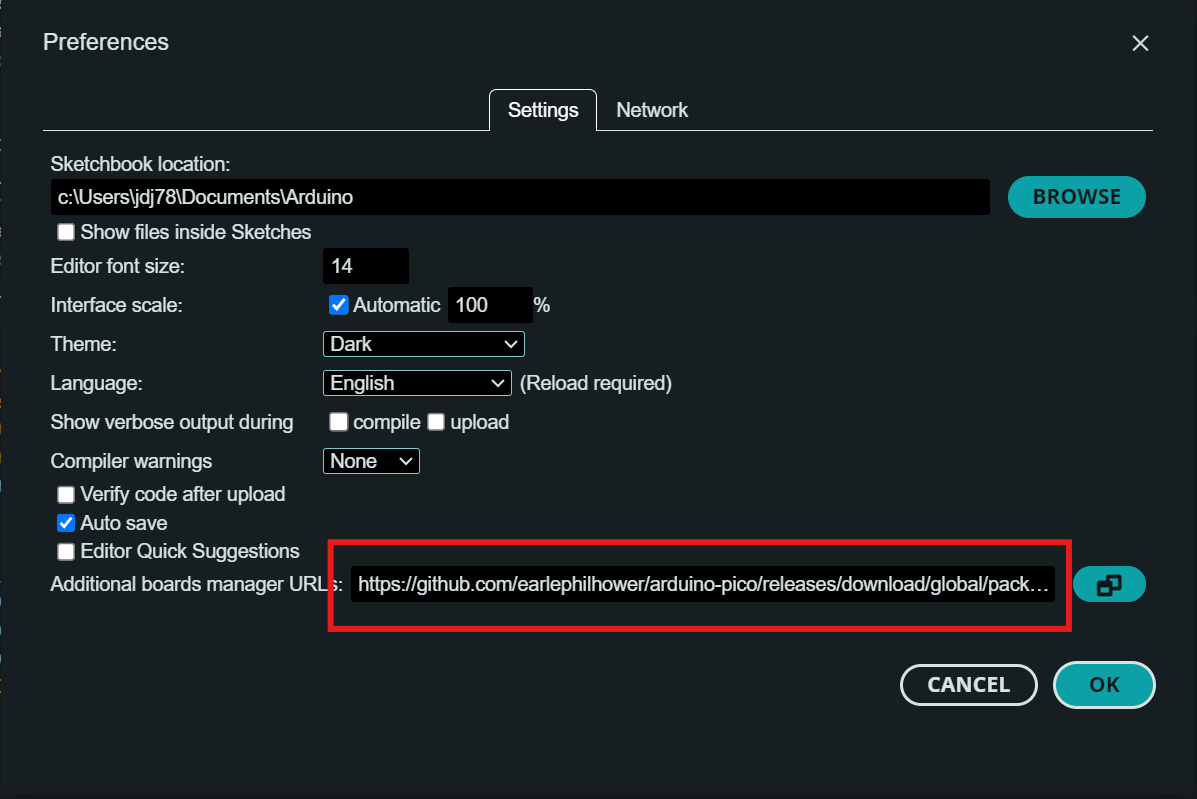Disable the Auto save checkbox

click(x=66, y=523)
